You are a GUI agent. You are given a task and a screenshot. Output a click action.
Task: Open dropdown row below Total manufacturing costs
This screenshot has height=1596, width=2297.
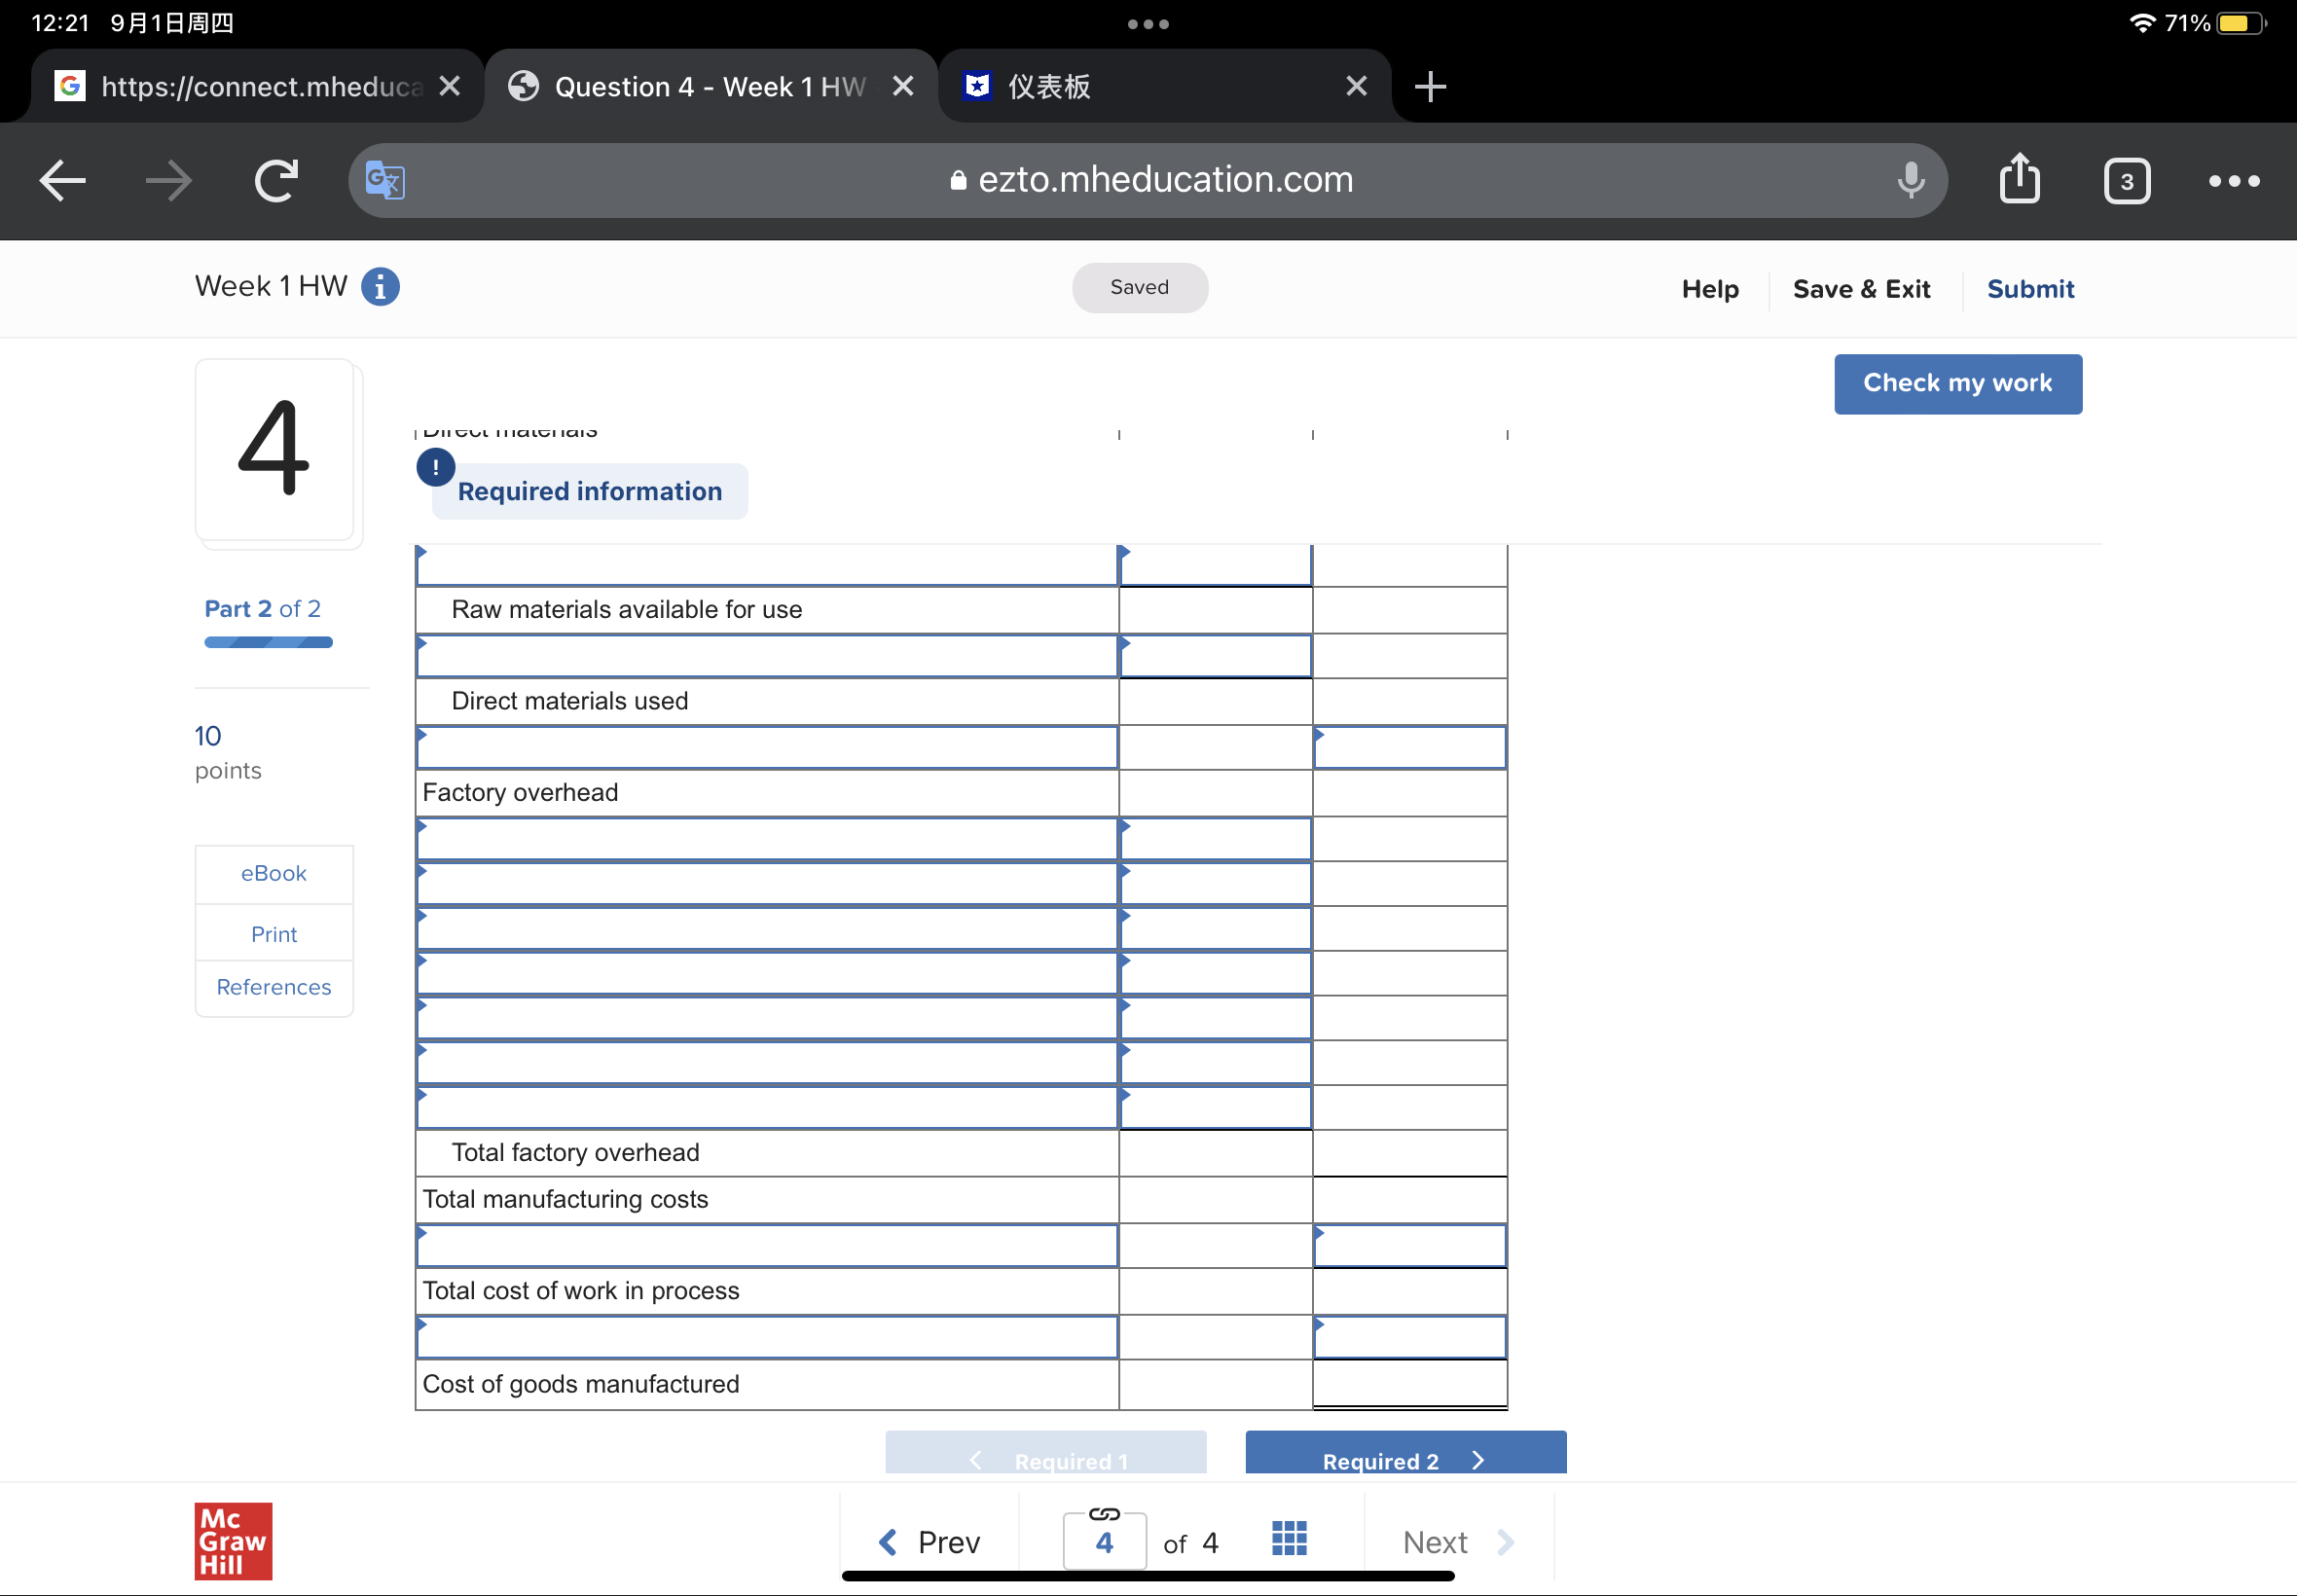767,1246
